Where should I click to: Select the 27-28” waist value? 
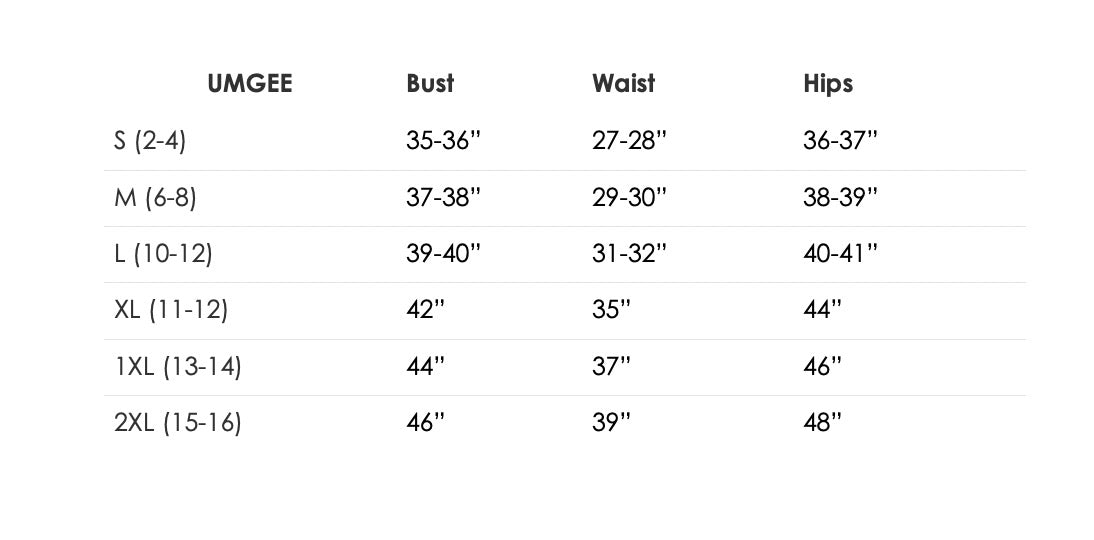point(629,141)
